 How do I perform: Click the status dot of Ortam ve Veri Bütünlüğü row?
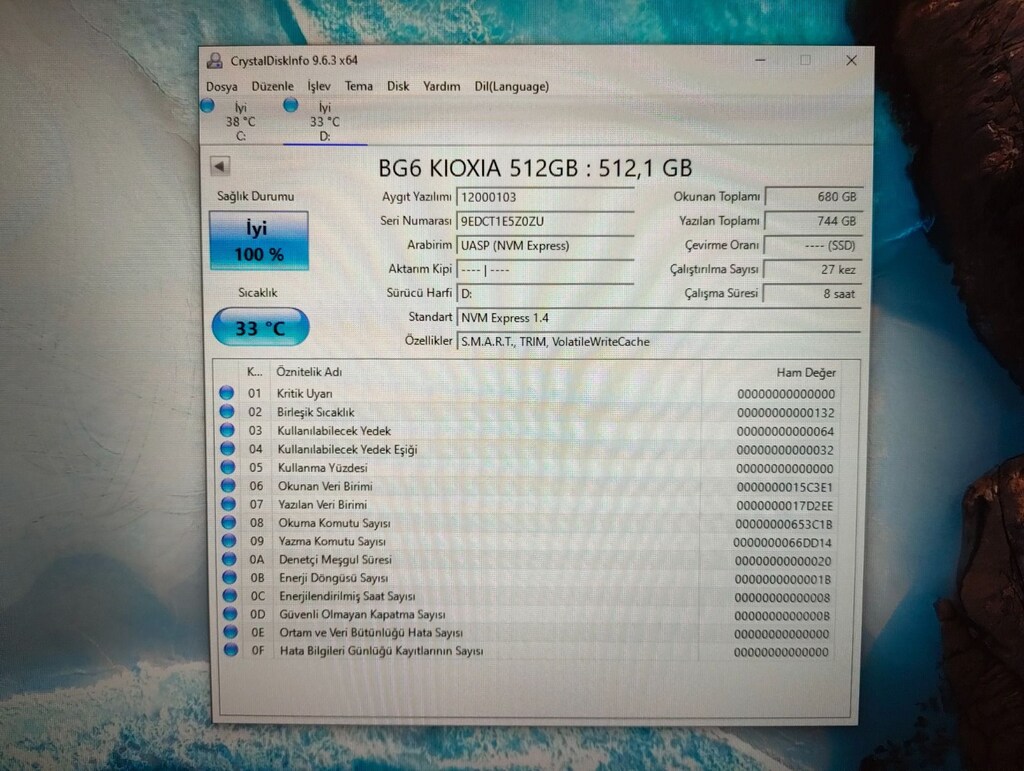231,632
